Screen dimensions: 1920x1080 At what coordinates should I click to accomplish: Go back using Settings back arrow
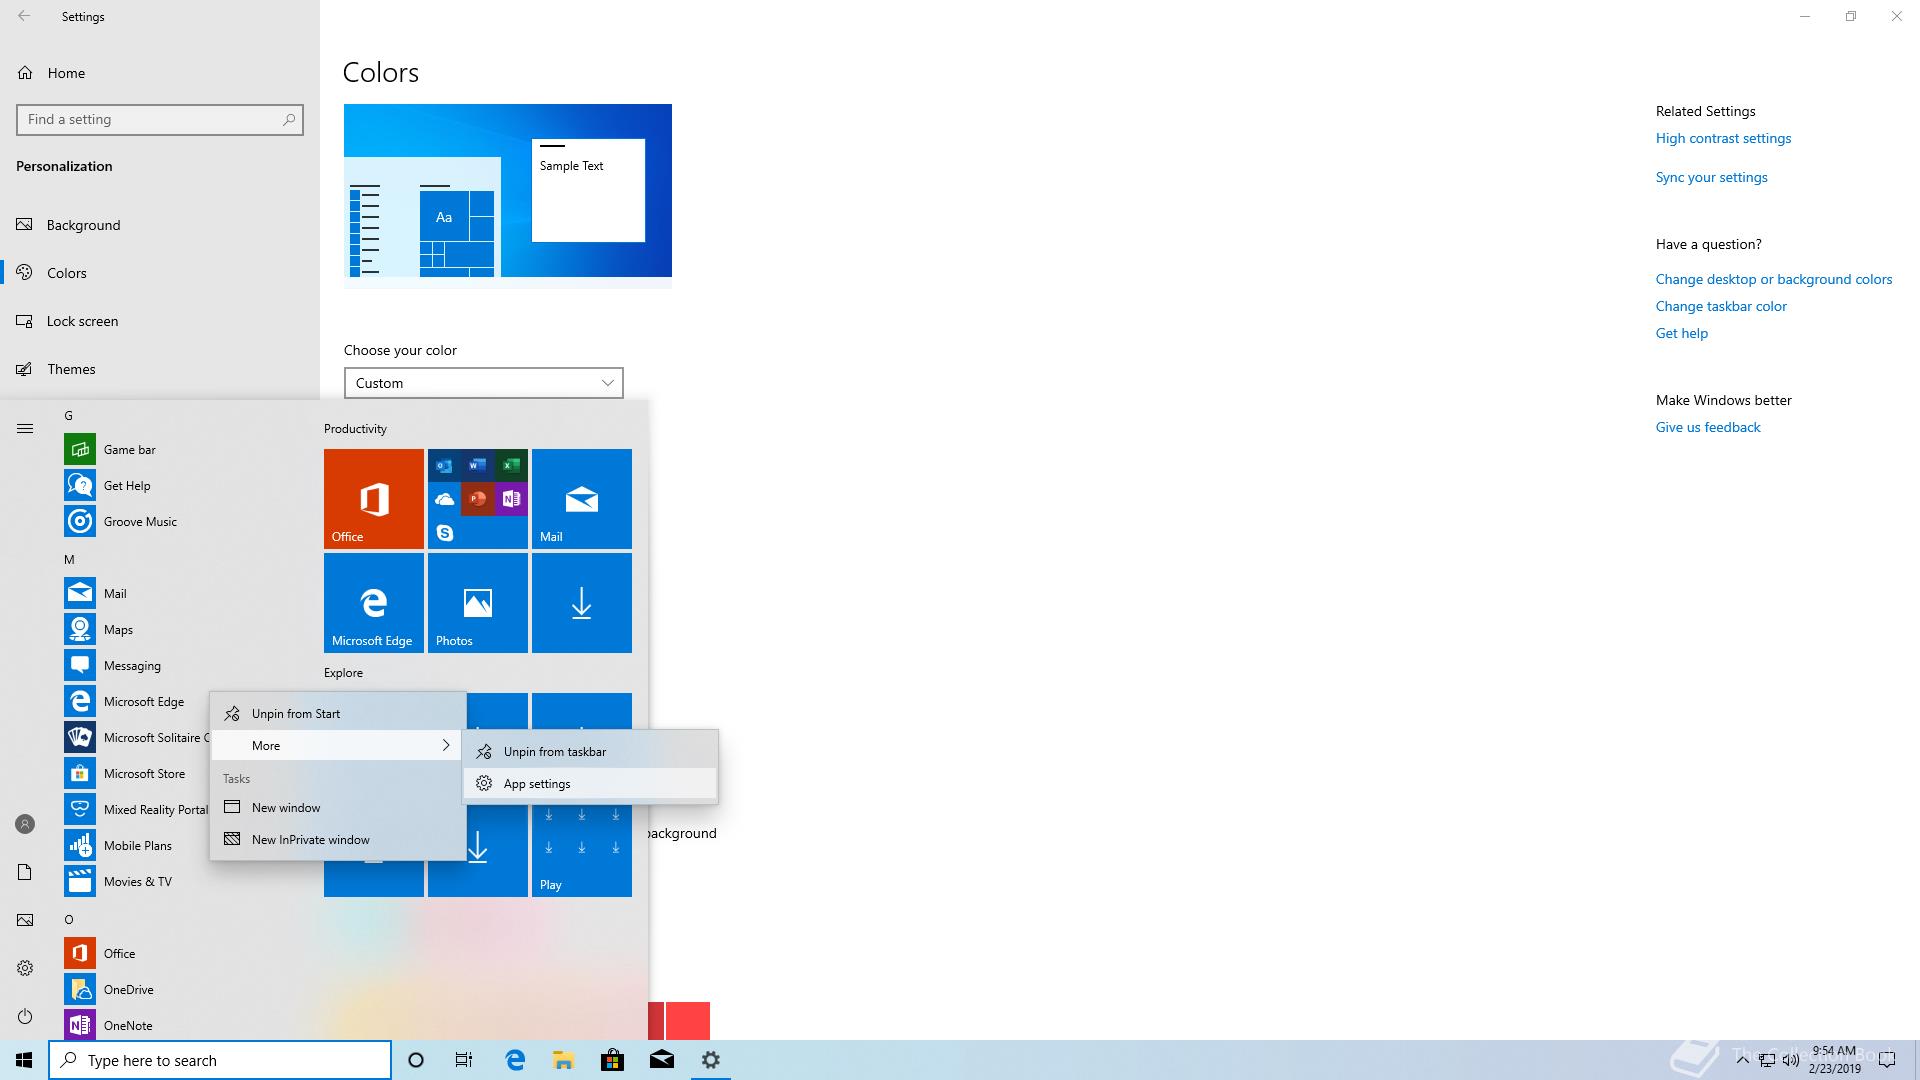click(24, 16)
